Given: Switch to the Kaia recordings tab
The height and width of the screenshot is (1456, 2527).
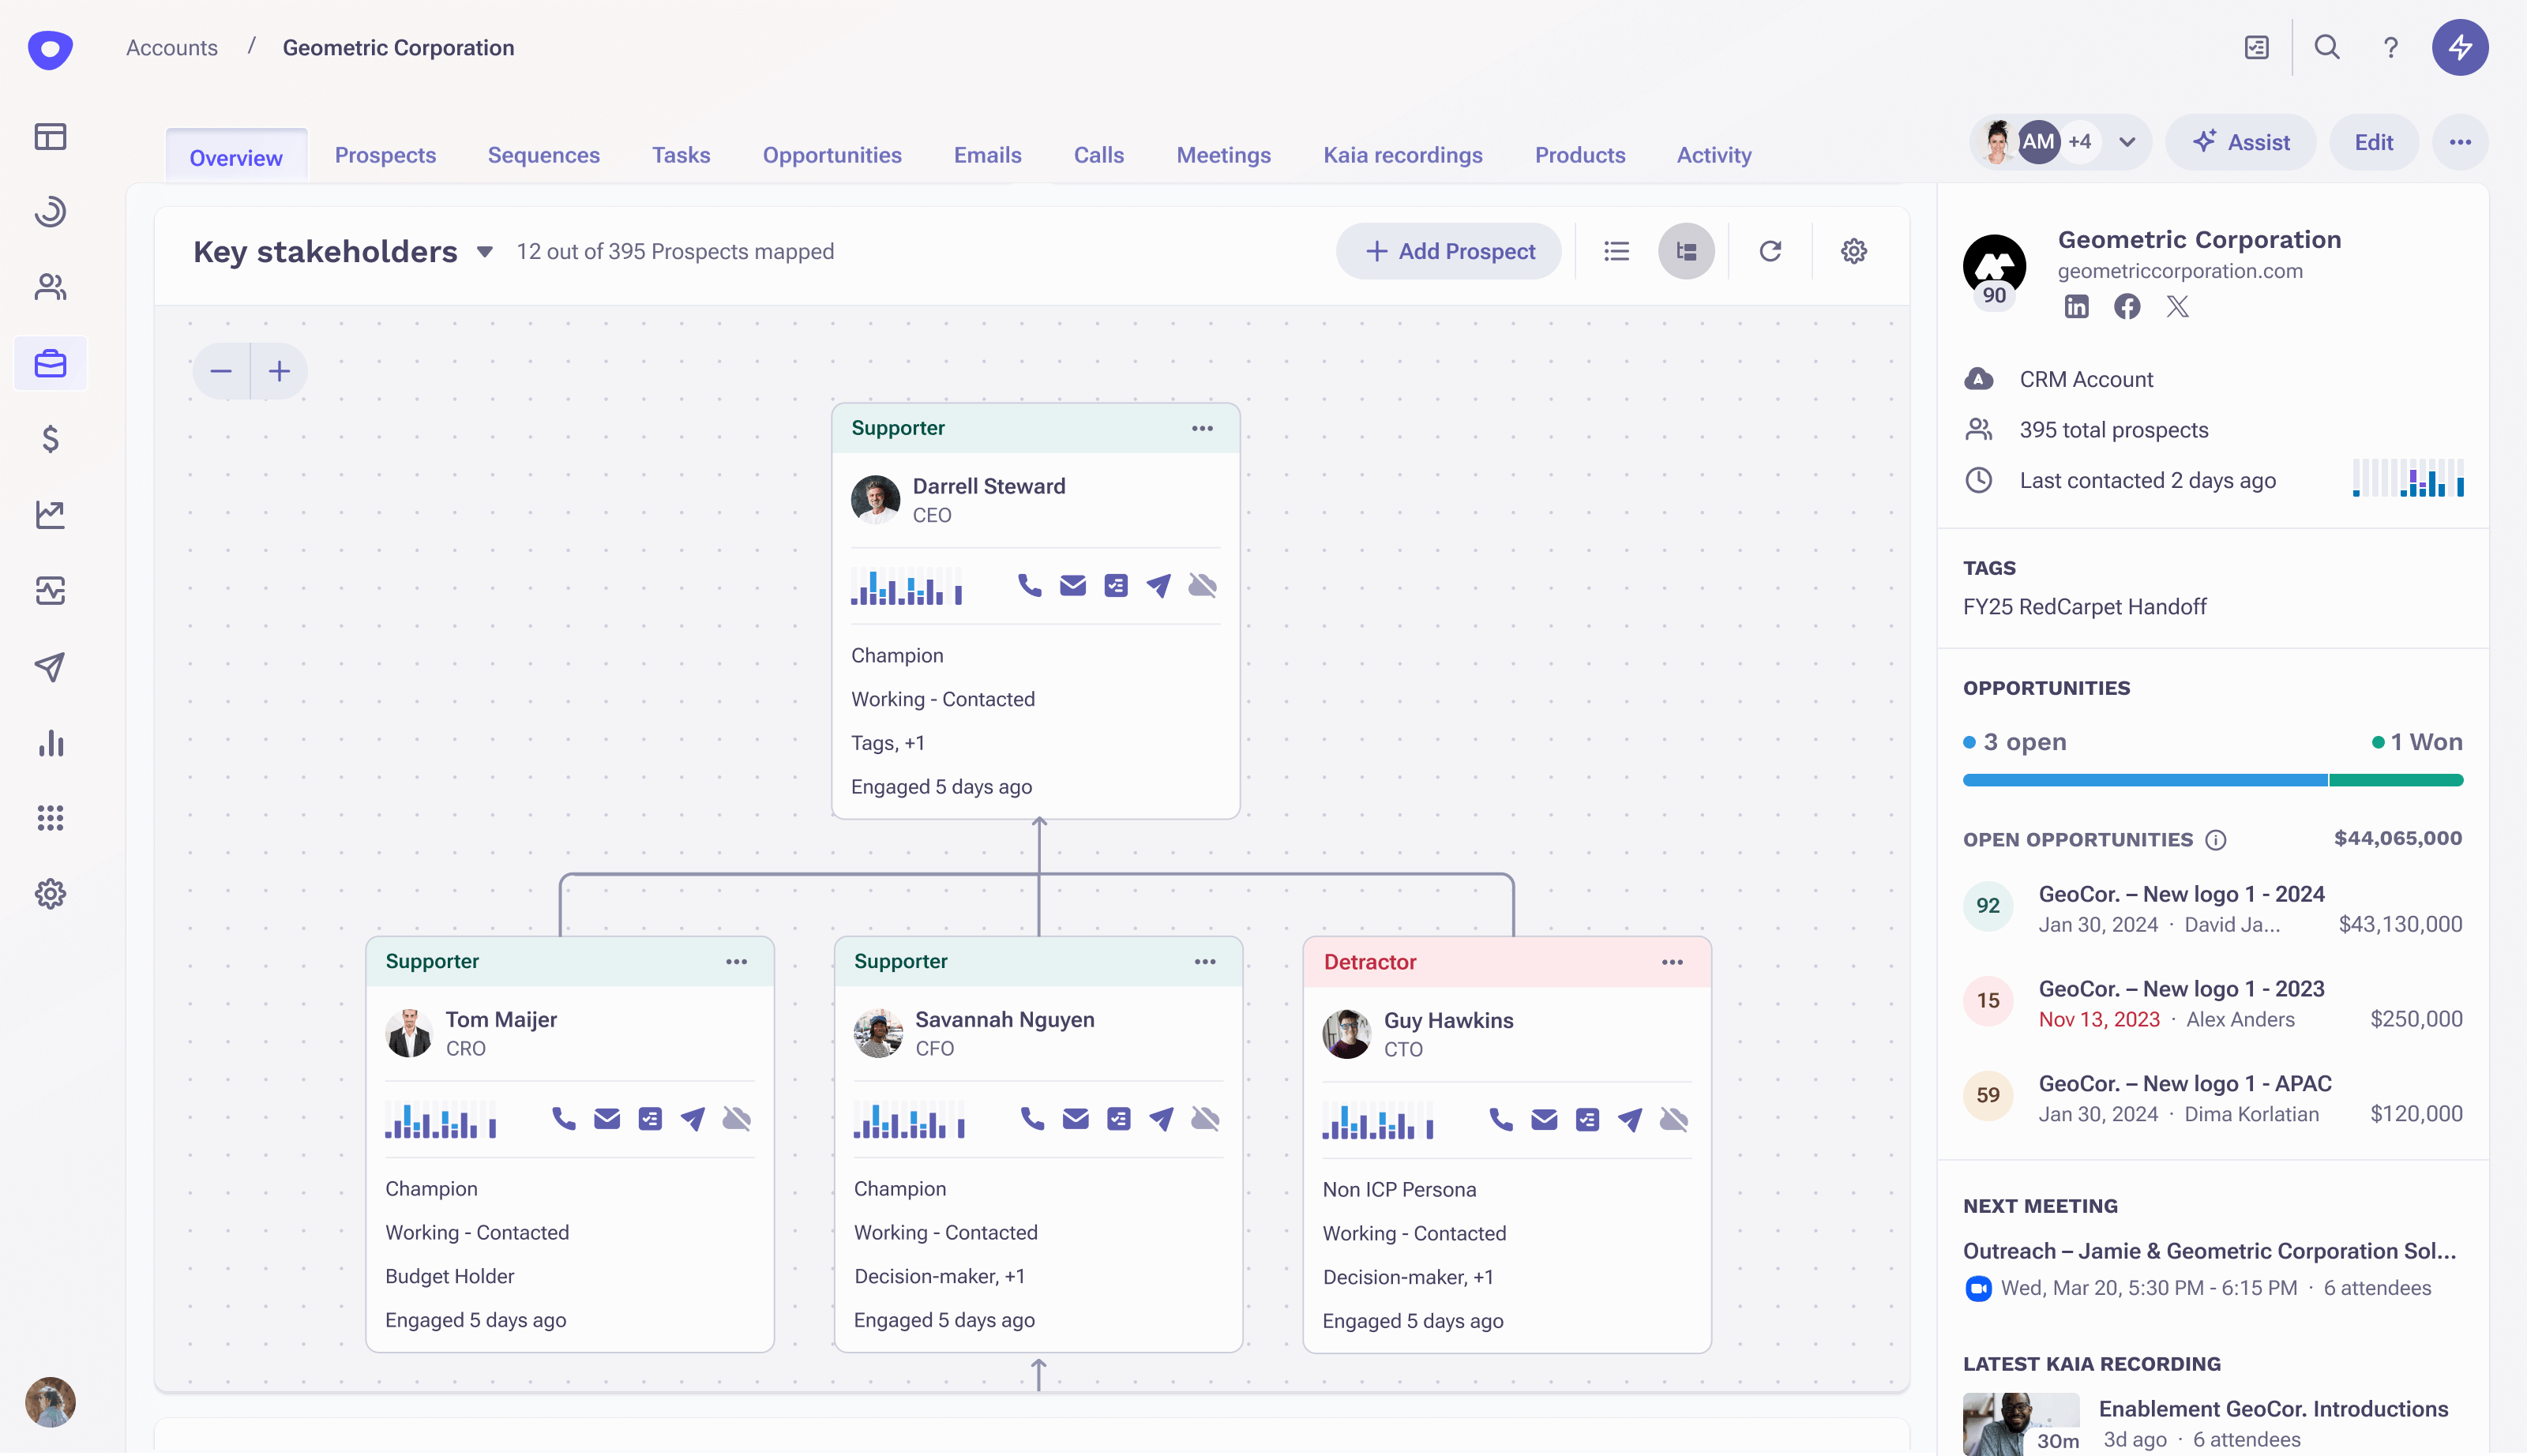Looking at the screenshot, I should [1403, 155].
